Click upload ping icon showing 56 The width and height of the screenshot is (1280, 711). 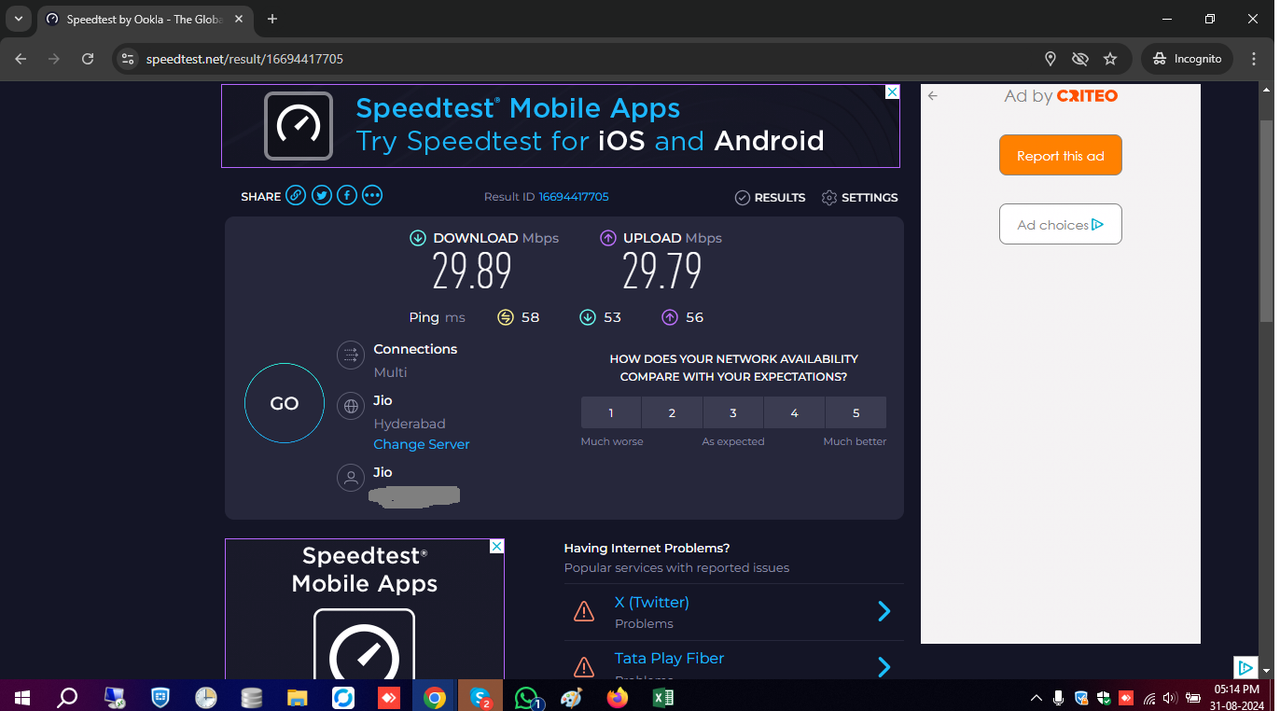670,317
